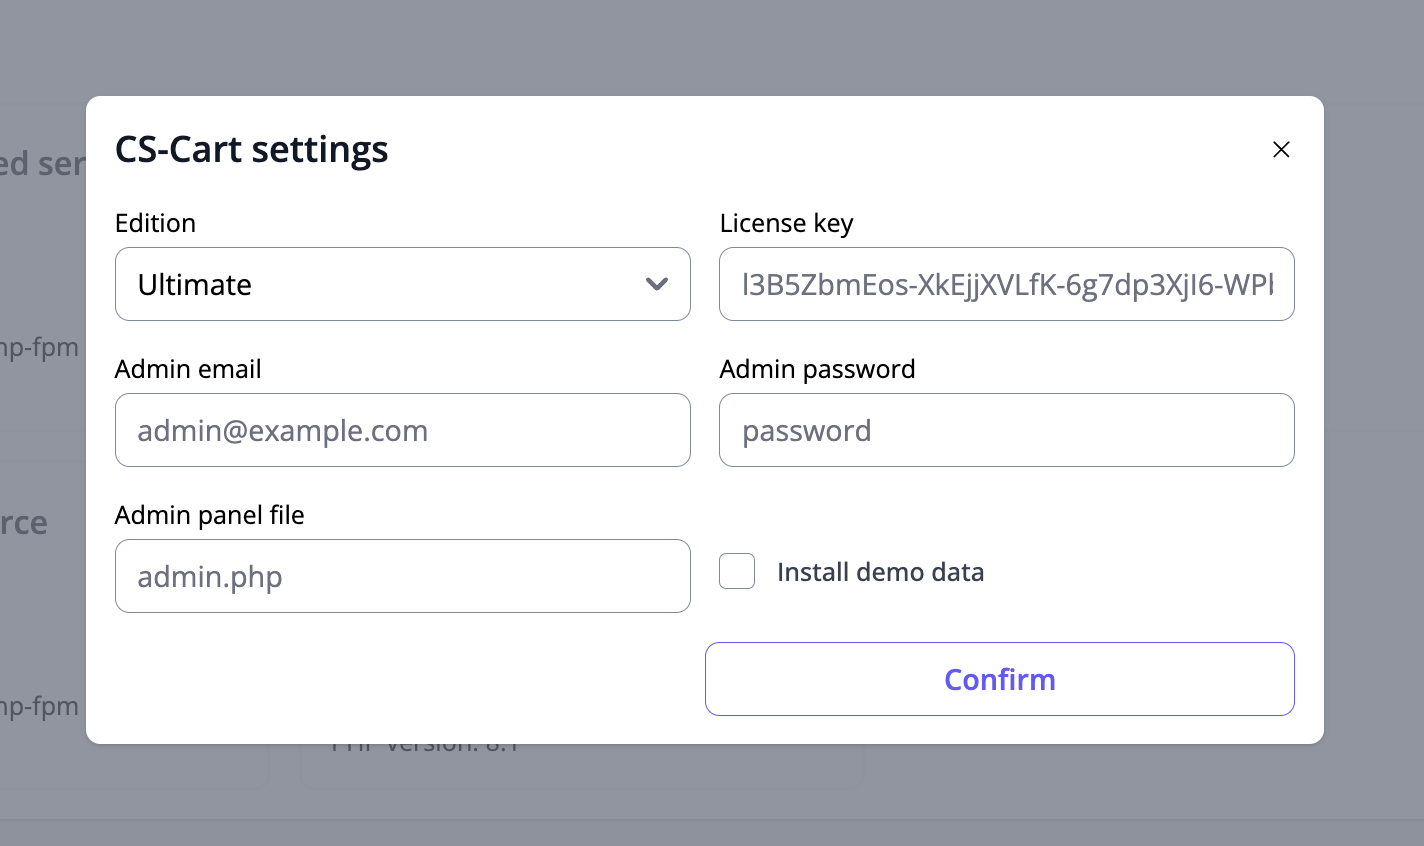The height and width of the screenshot is (846, 1424).
Task: Focus the License key input field
Action: coord(1006,284)
